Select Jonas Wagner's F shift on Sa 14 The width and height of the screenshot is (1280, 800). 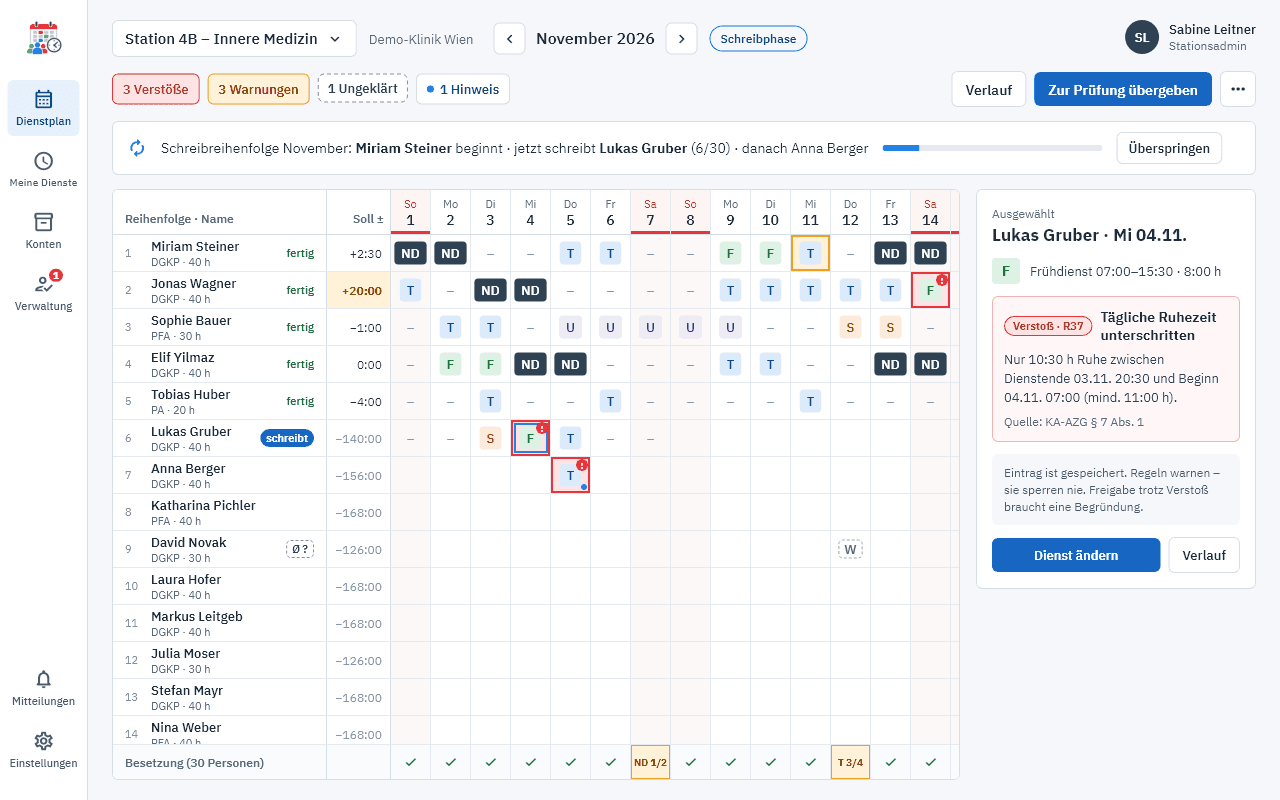[x=930, y=290]
